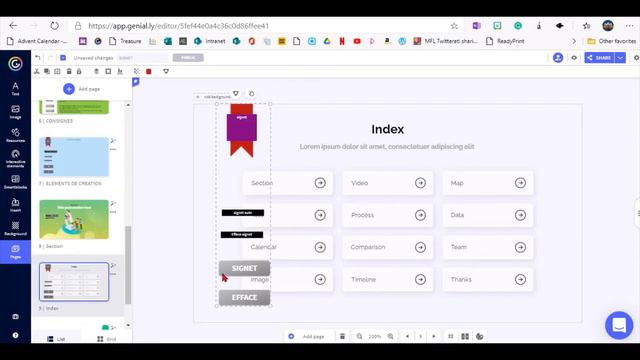Screen dimensions: 640x360
Task: Click the Delete trash icon in top toolbar
Action: click(x=69, y=71)
